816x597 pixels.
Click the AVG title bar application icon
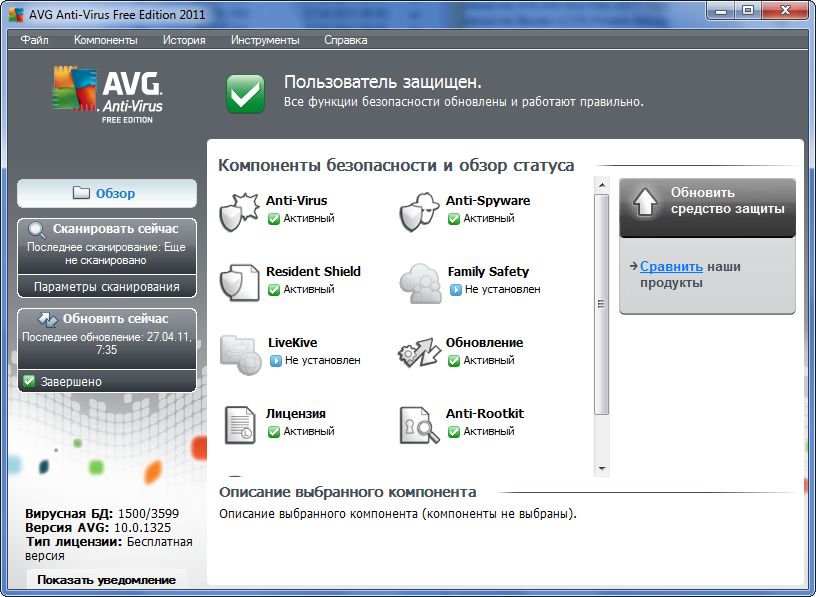click(x=16, y=14)
